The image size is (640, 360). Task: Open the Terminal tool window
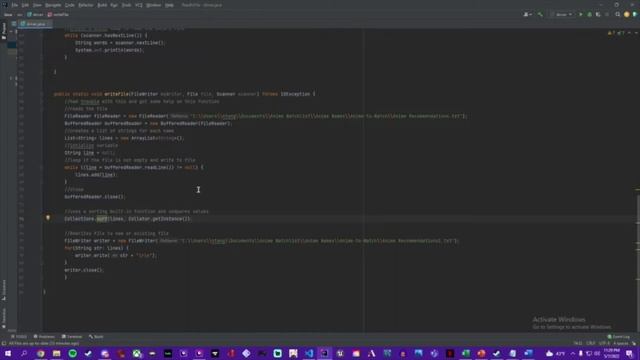tap(72, 337)
